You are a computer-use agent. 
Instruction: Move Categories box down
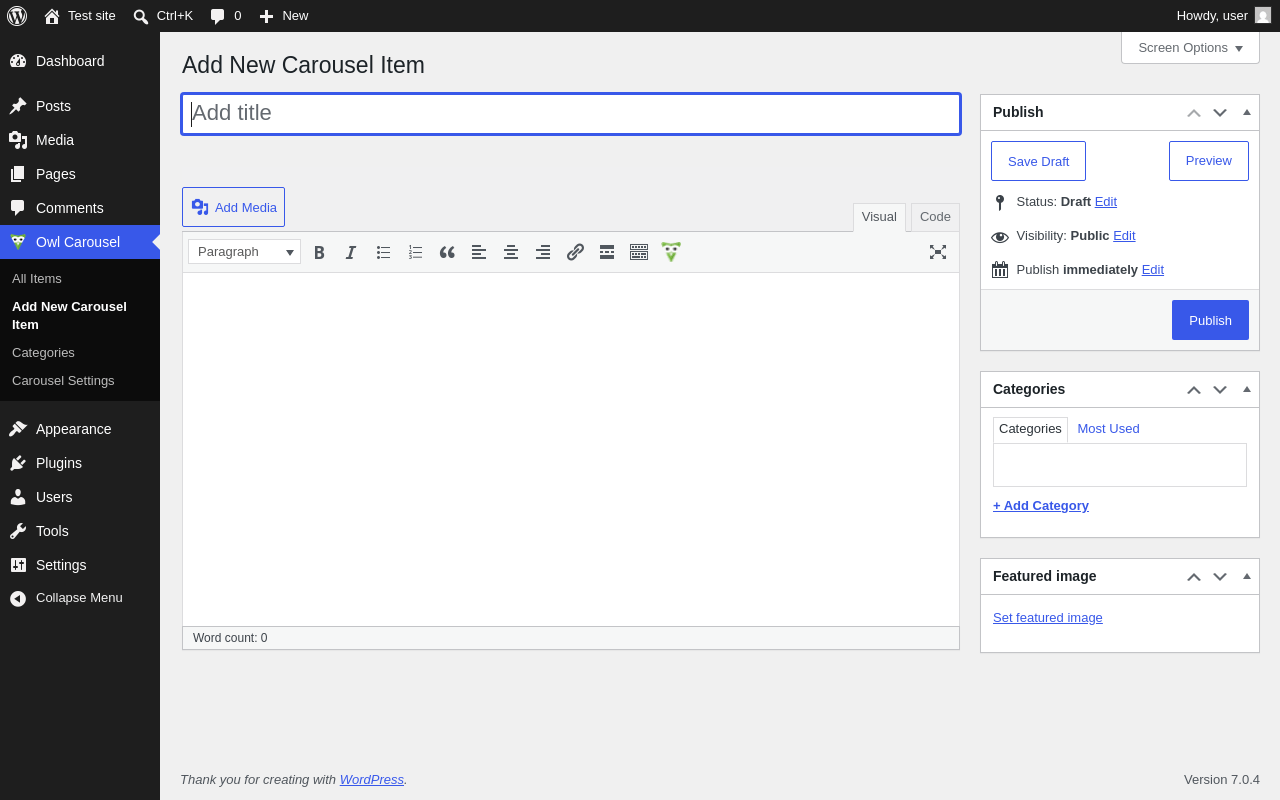[x=1220, y=389]
